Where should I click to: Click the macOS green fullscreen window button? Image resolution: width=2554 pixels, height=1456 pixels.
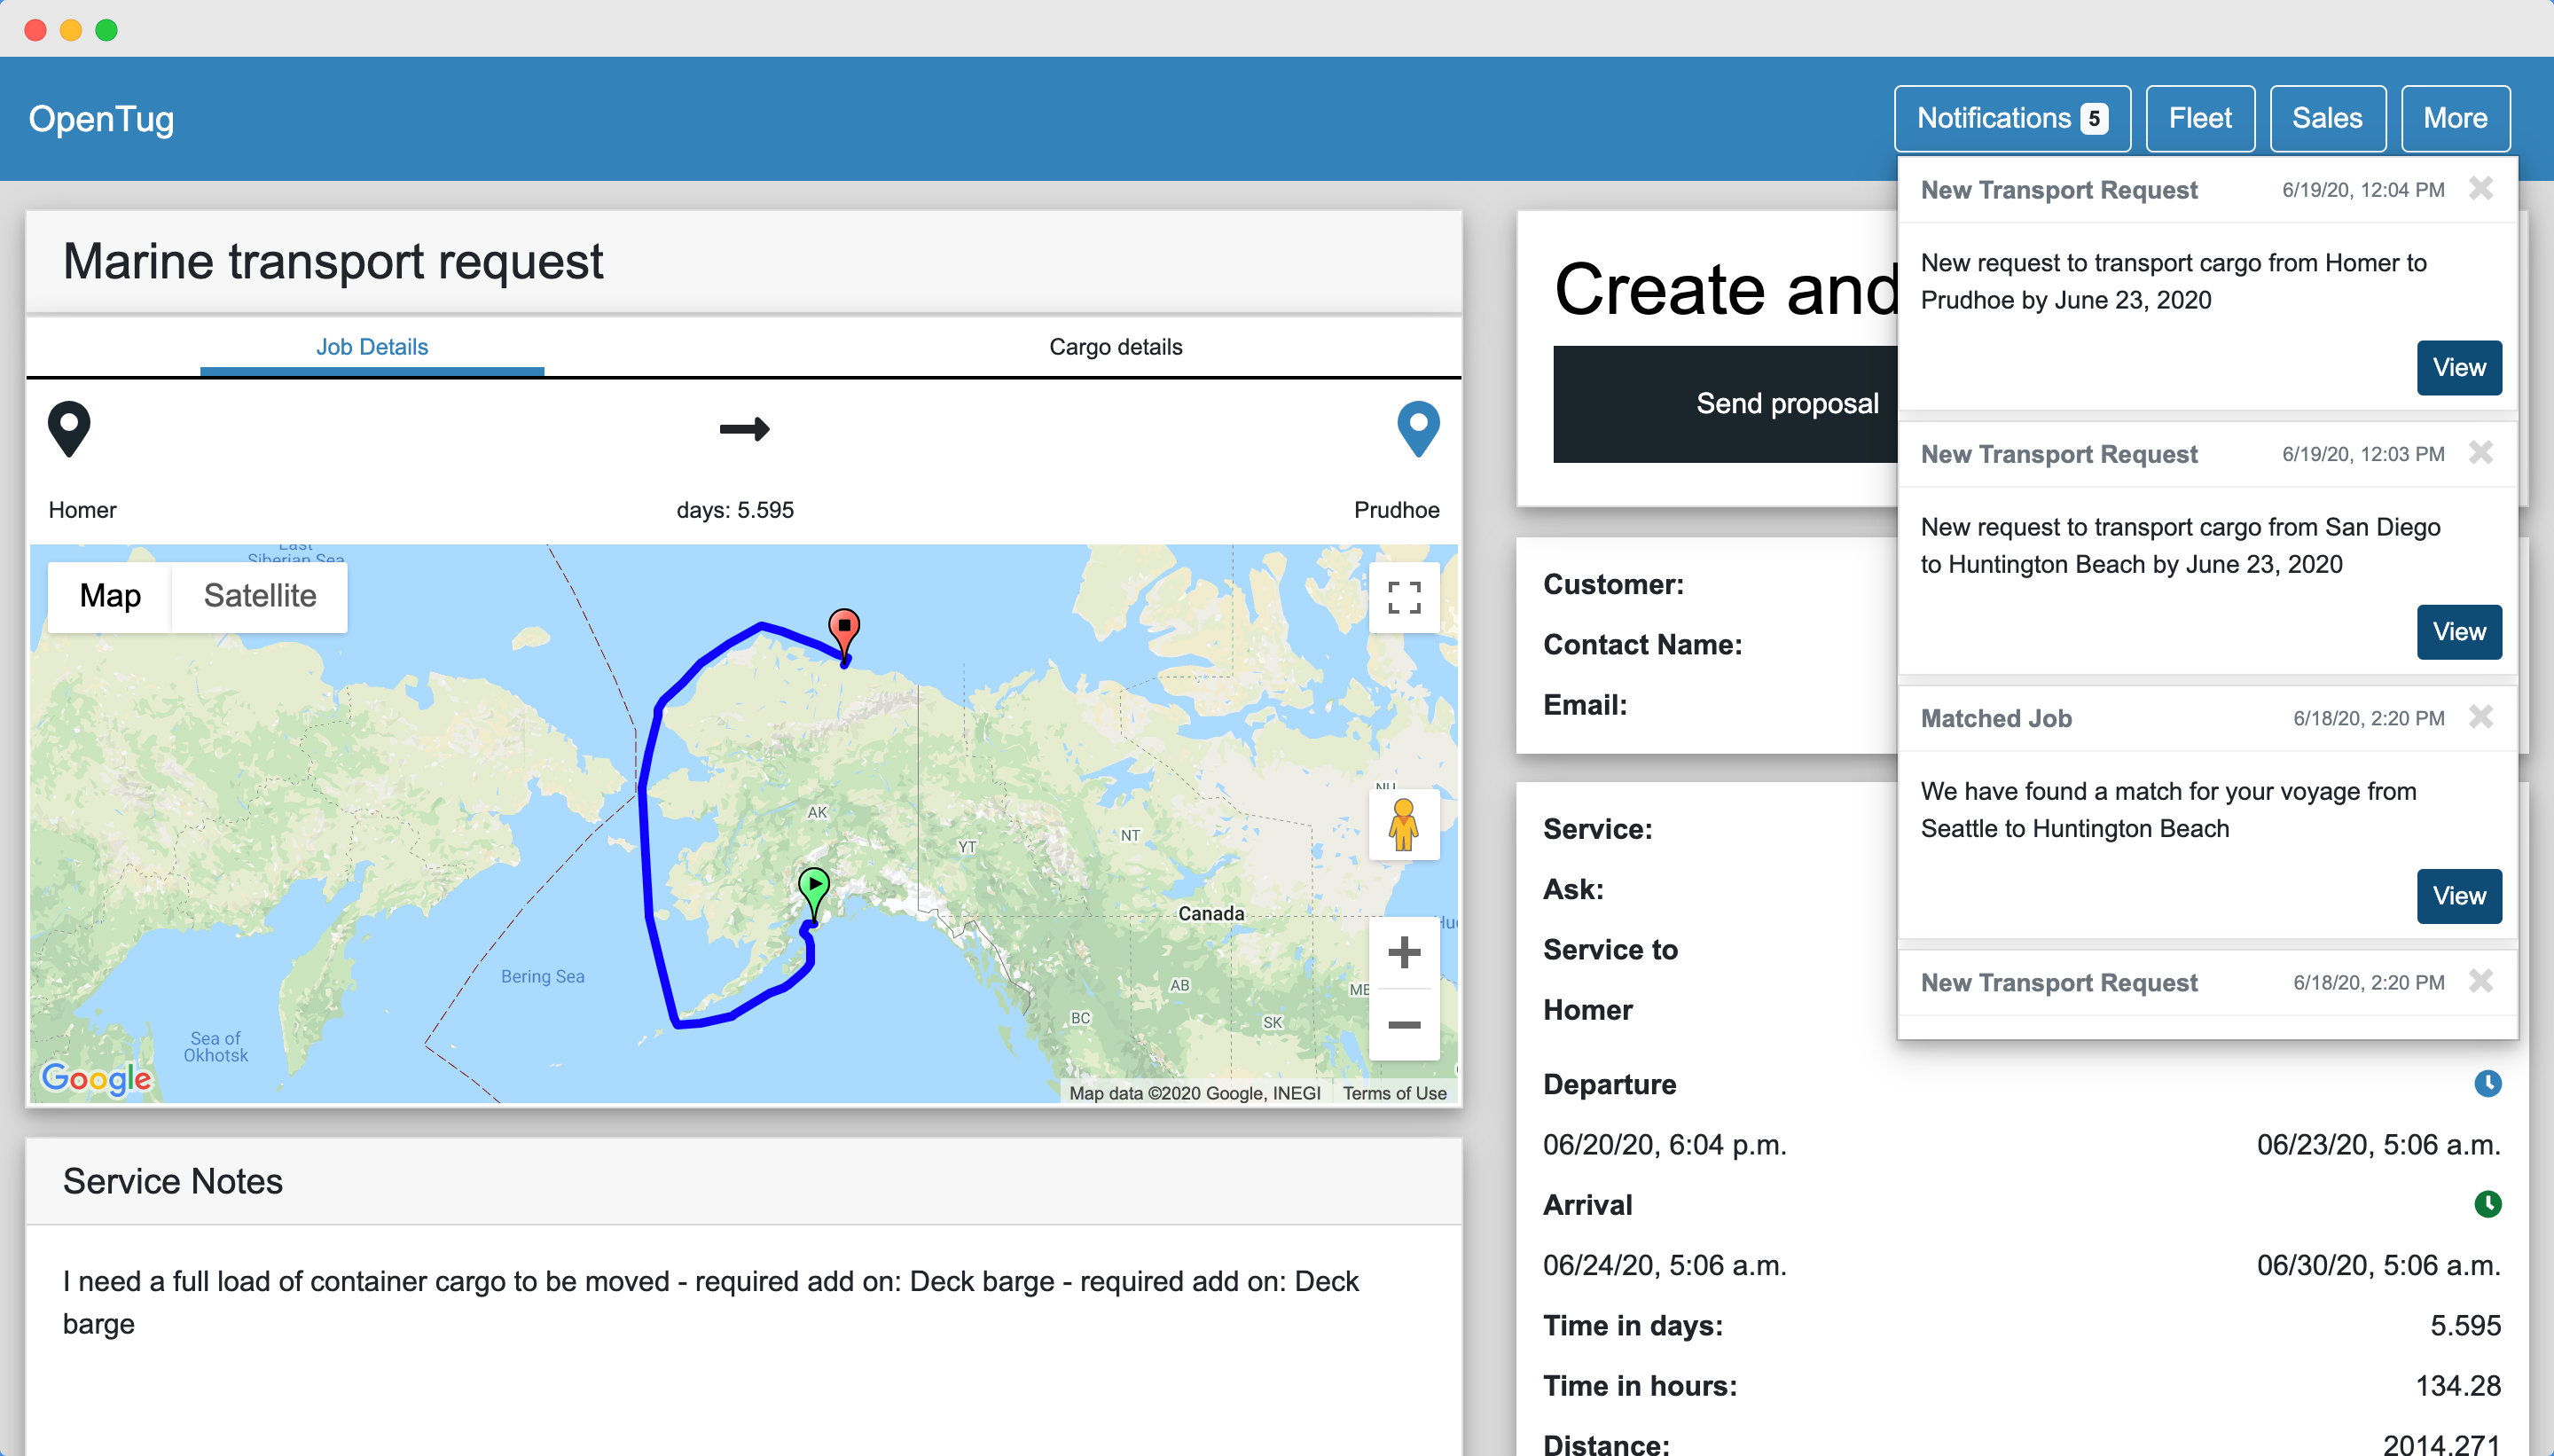pyautogui.click(x=106, y=30)
